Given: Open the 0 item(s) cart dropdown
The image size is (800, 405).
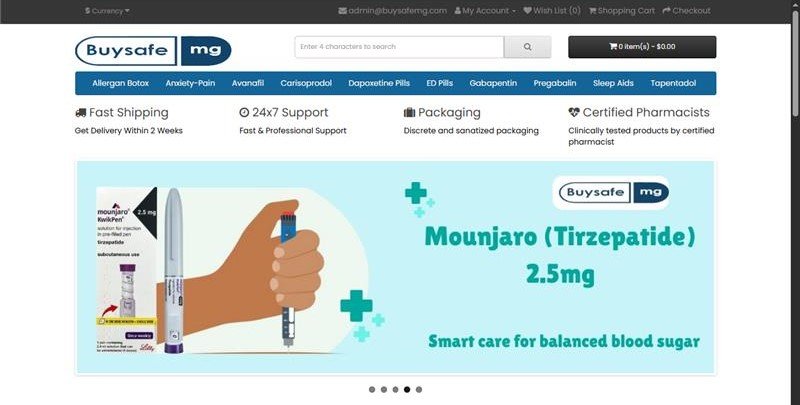Looking at the screenshot, I should (642, 47).
